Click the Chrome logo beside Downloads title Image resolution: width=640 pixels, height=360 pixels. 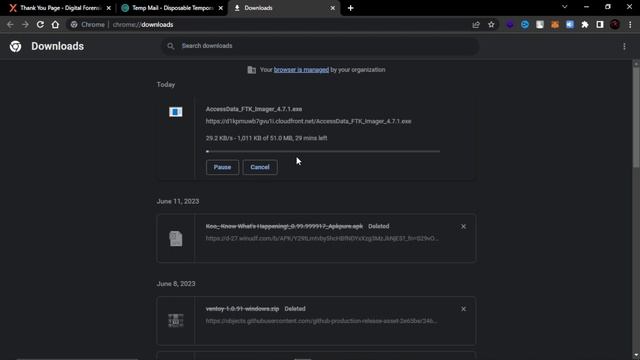16,47
